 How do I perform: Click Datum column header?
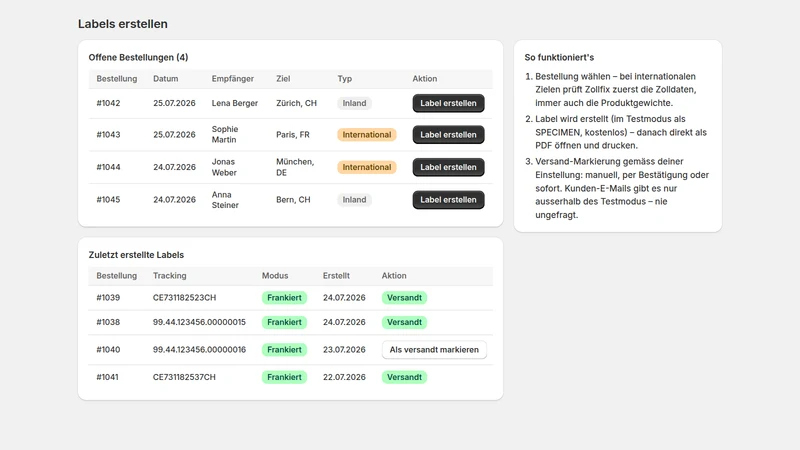click(166, 79)
